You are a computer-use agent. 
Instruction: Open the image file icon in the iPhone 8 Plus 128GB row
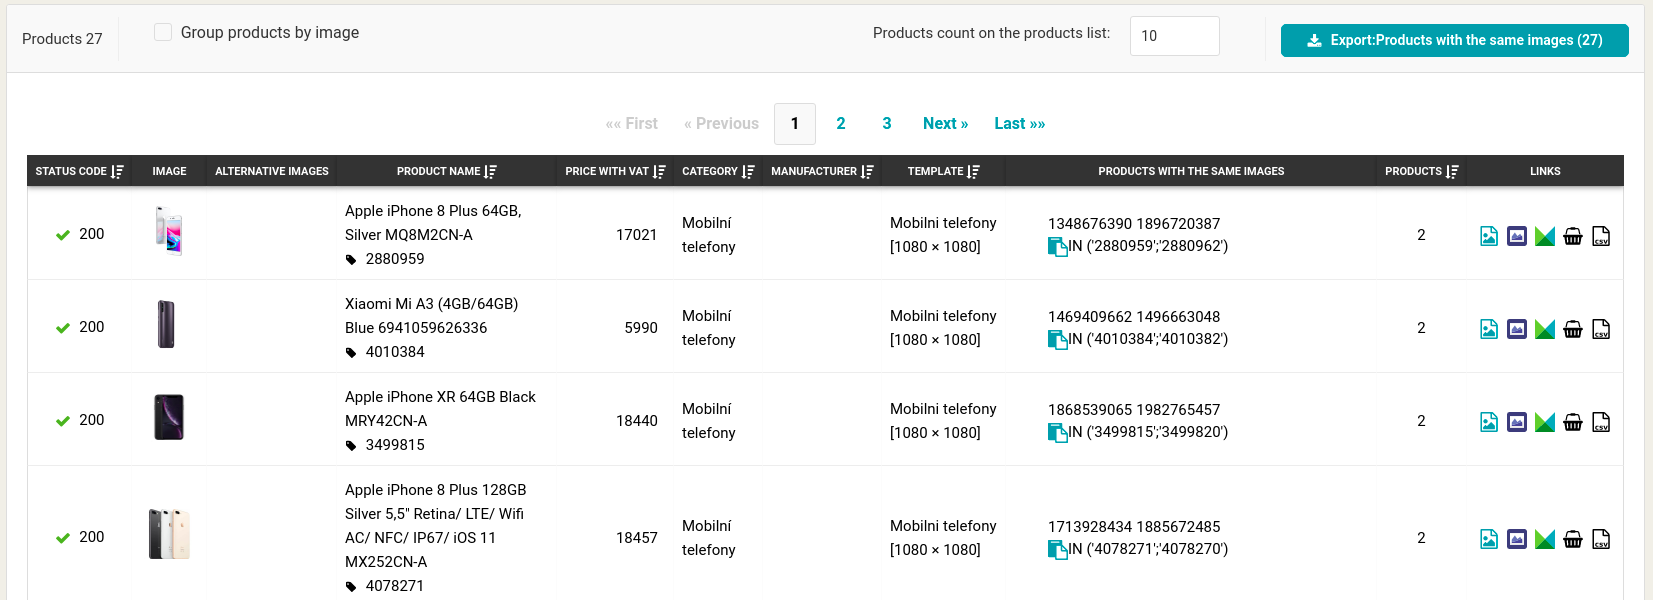pyautogui.click(x=1489, y=539)
